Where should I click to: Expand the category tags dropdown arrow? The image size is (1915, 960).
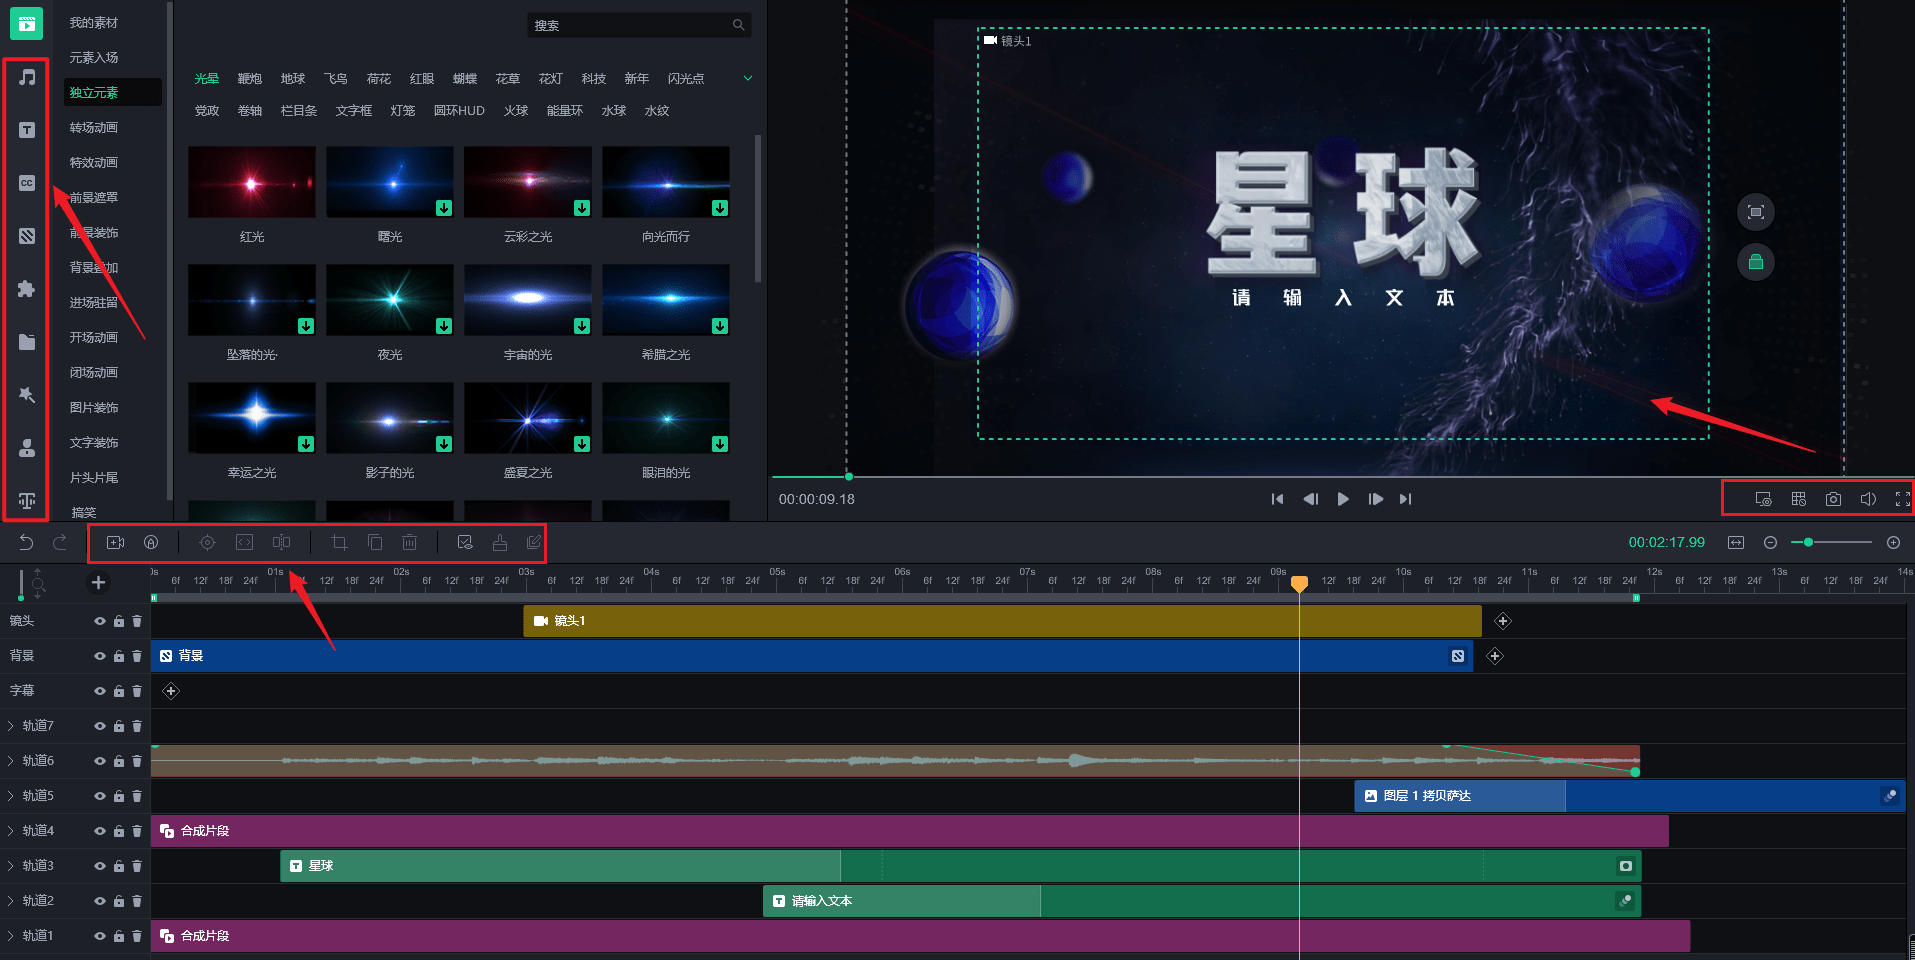(747, 78)
